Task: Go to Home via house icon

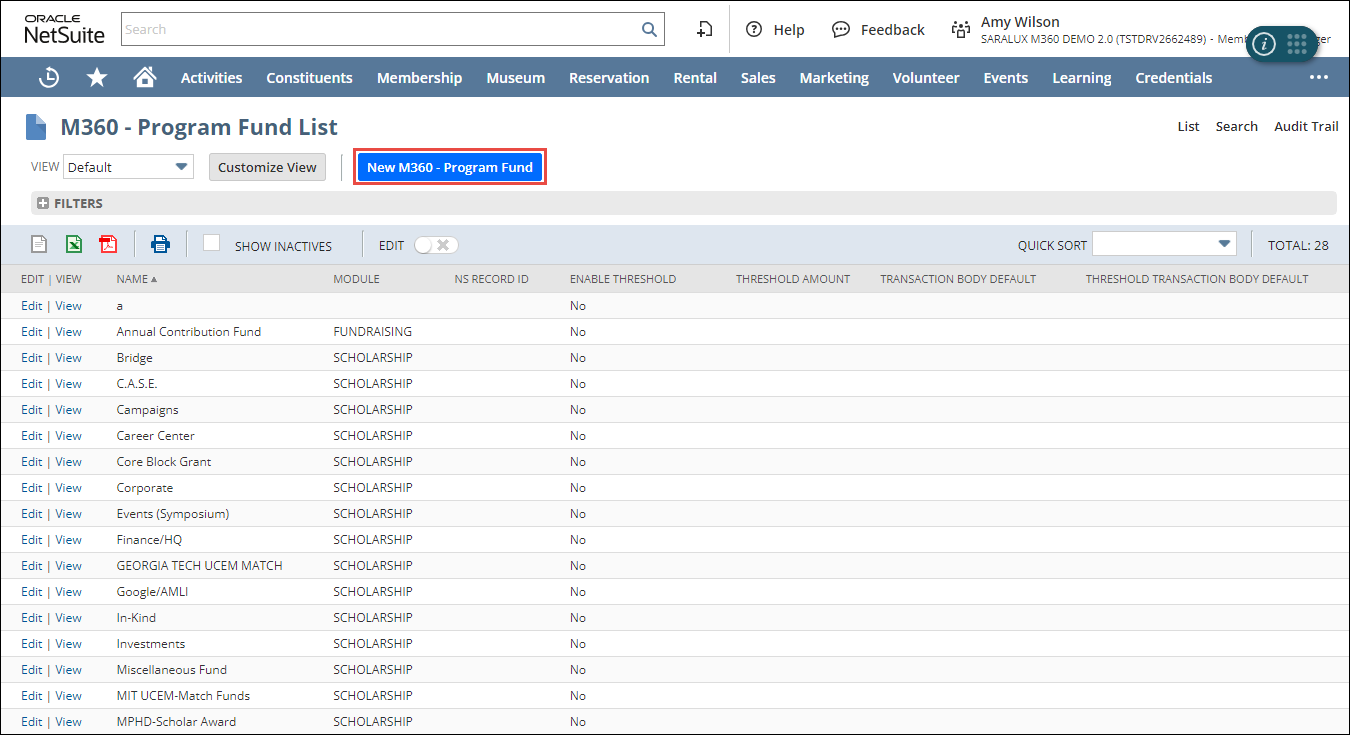Action: (x=145, y=78)
